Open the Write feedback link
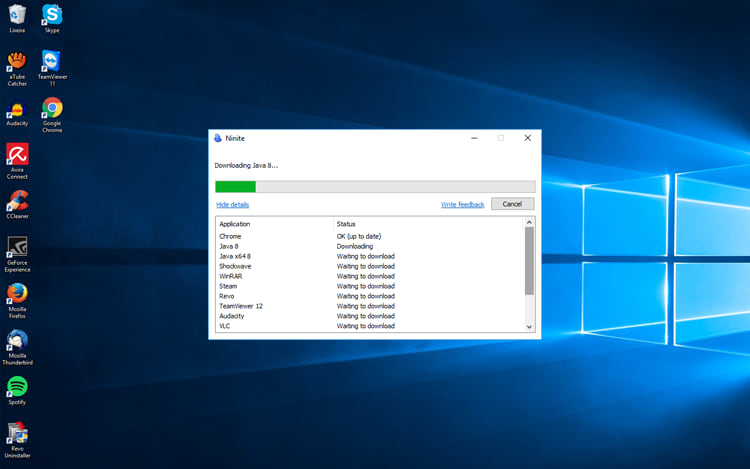This screenshot has width=750, height=469. click(462, 204)
